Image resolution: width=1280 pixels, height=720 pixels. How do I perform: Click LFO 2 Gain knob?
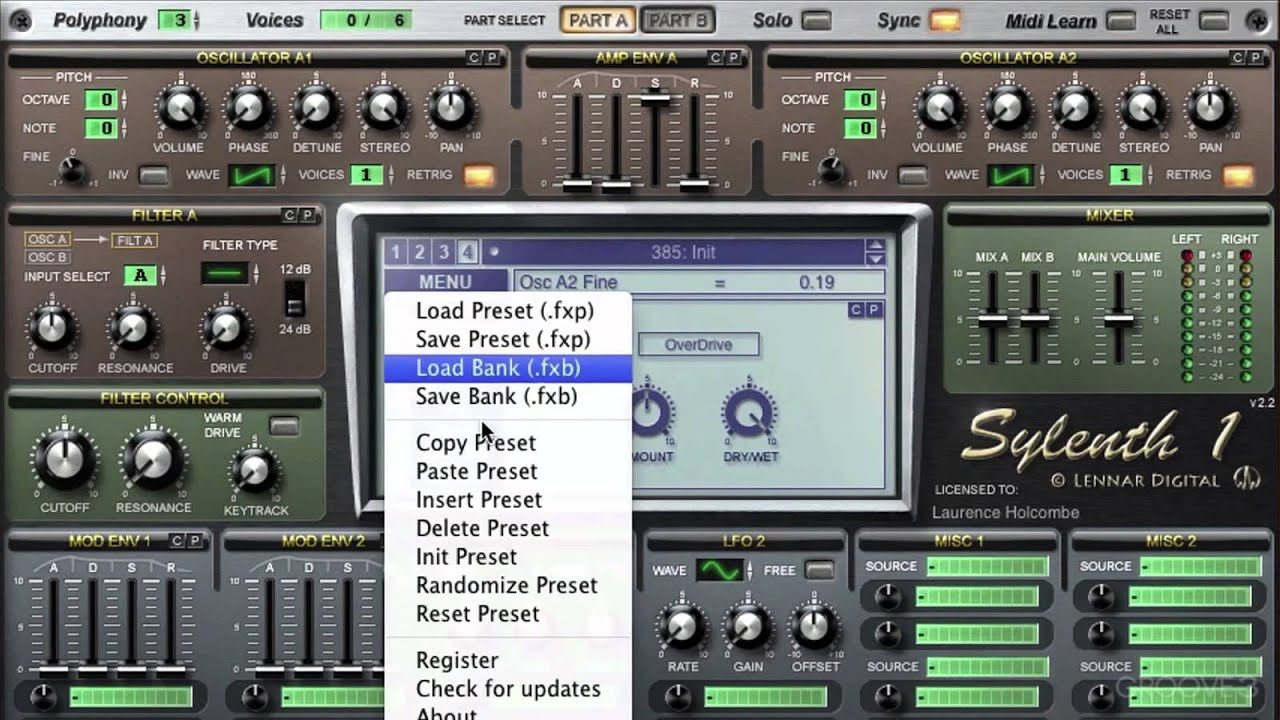click(x=747, y=627)
